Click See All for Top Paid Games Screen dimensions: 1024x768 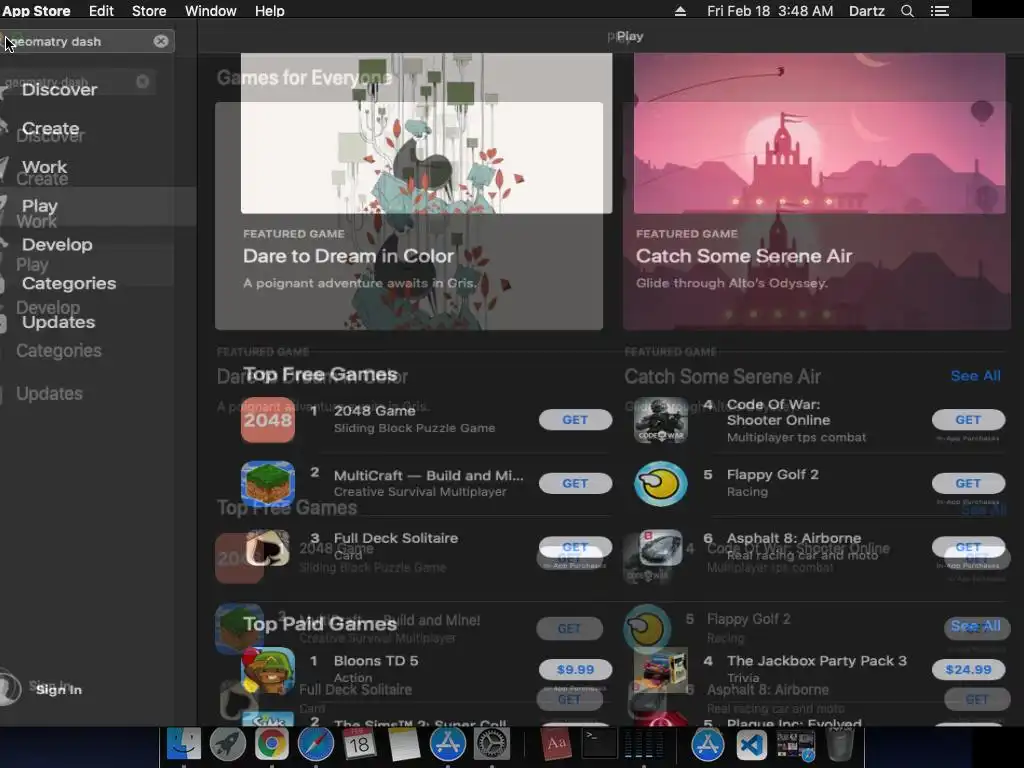(x=975, y=626)
